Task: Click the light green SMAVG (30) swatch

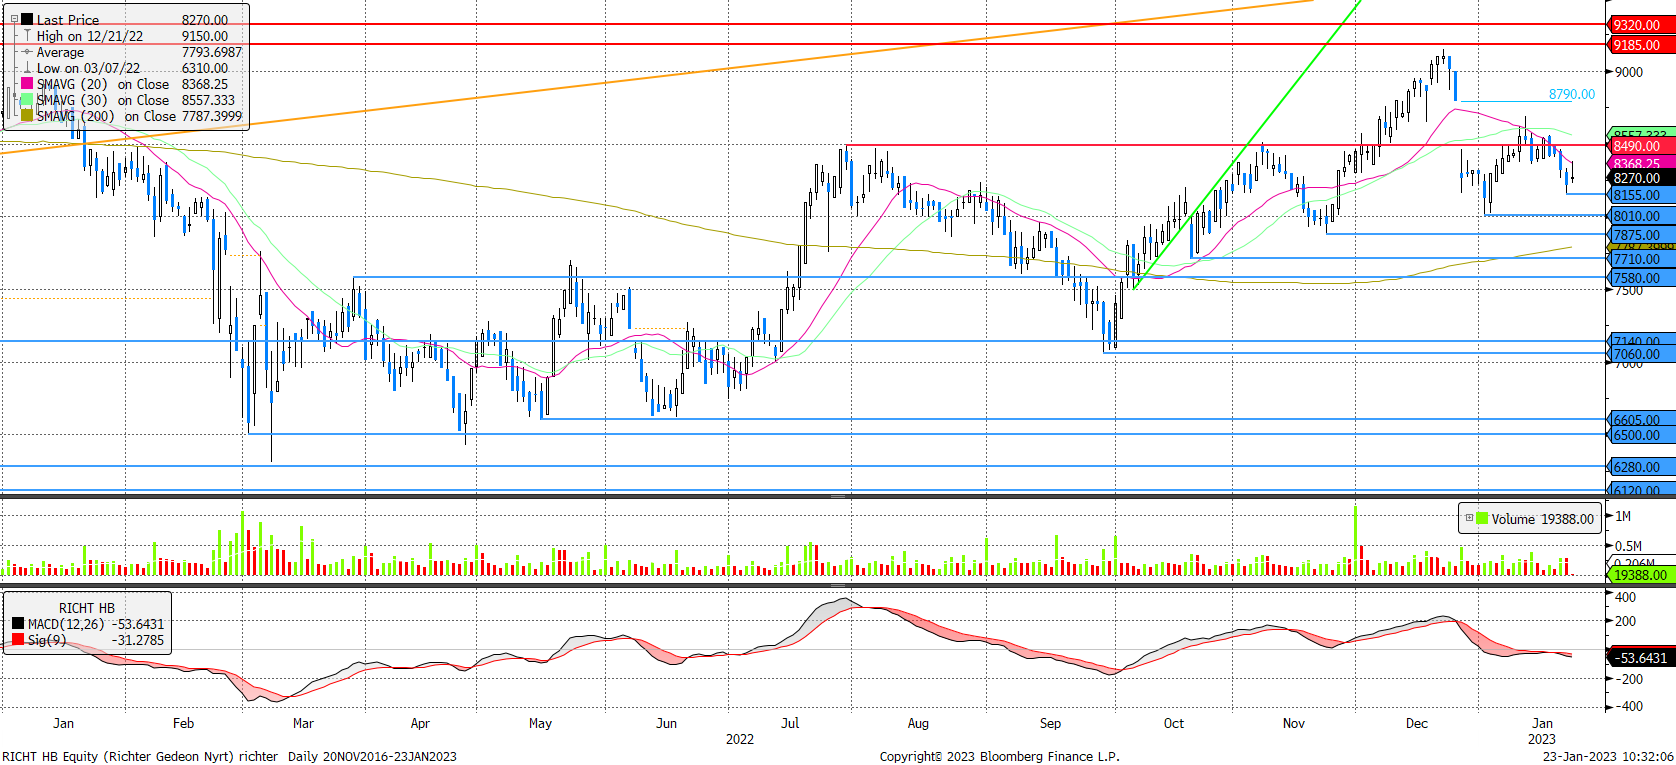Action: [x=27, y=100]
